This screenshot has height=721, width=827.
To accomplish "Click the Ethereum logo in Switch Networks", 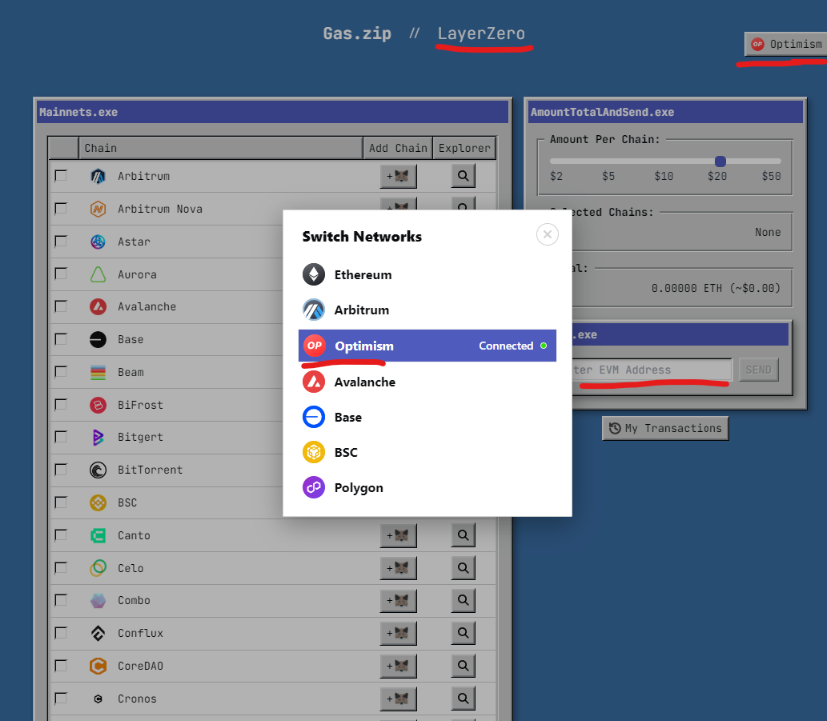I will click(x=313, y=275).
